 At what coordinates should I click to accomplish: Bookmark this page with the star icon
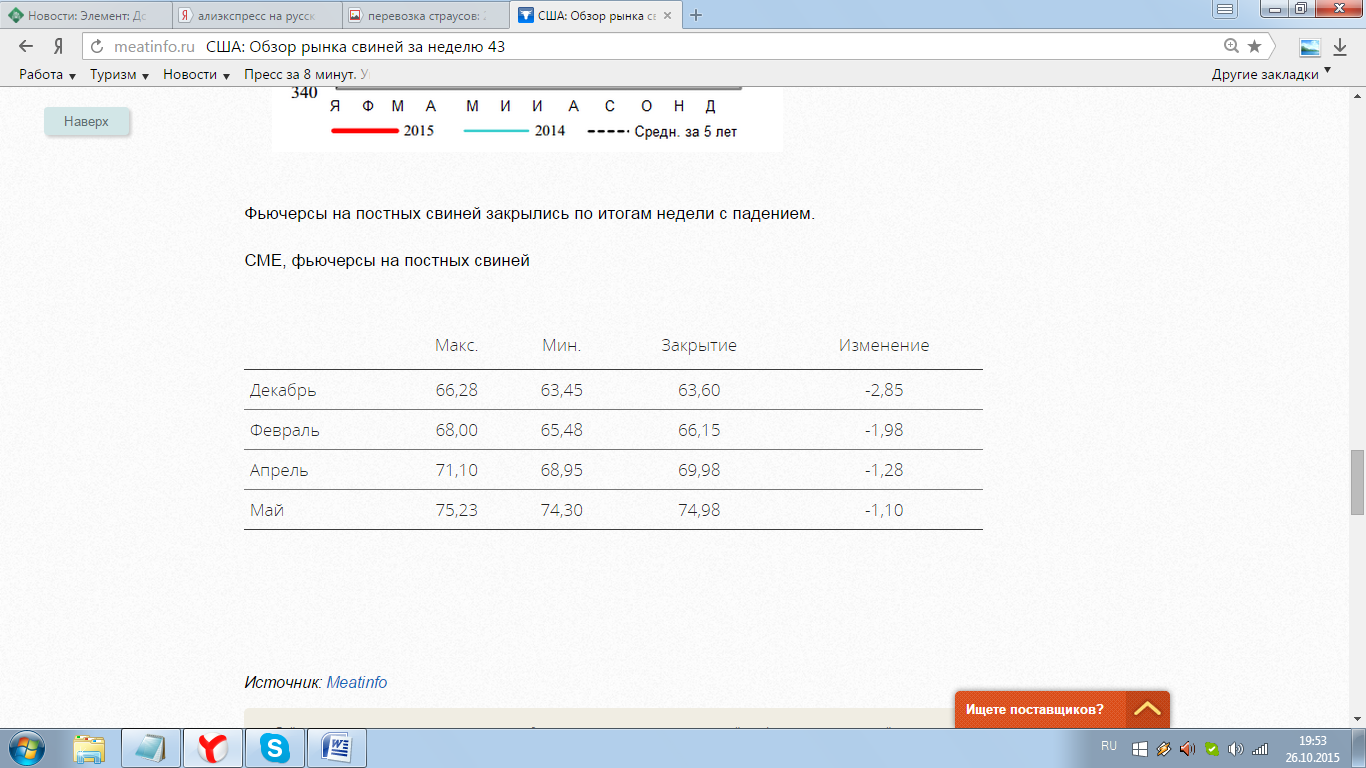pos(1254,47)
